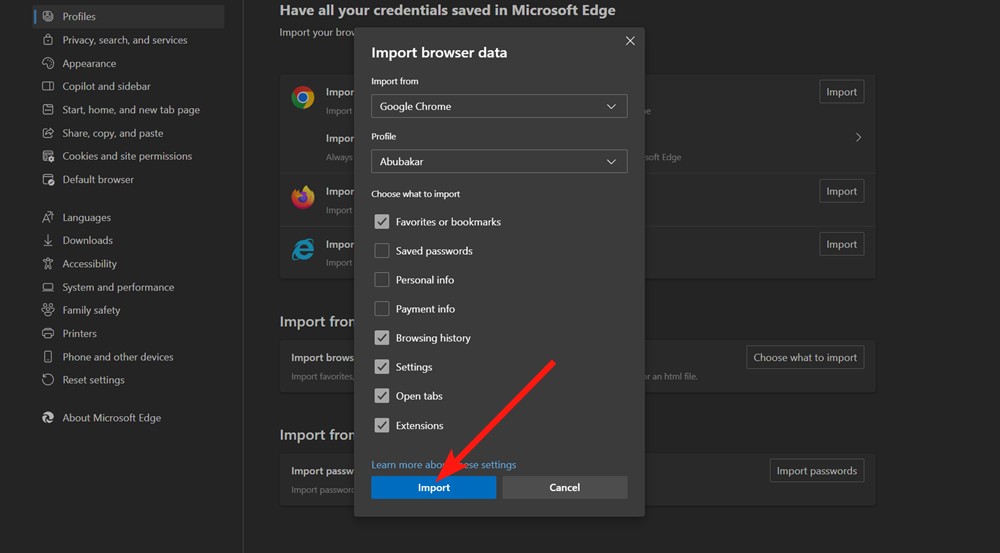This screenshot has width=1000, height=553.
Task: Check the Payment info checkbox
Action: pyautogui.click(x=382, y=309)
